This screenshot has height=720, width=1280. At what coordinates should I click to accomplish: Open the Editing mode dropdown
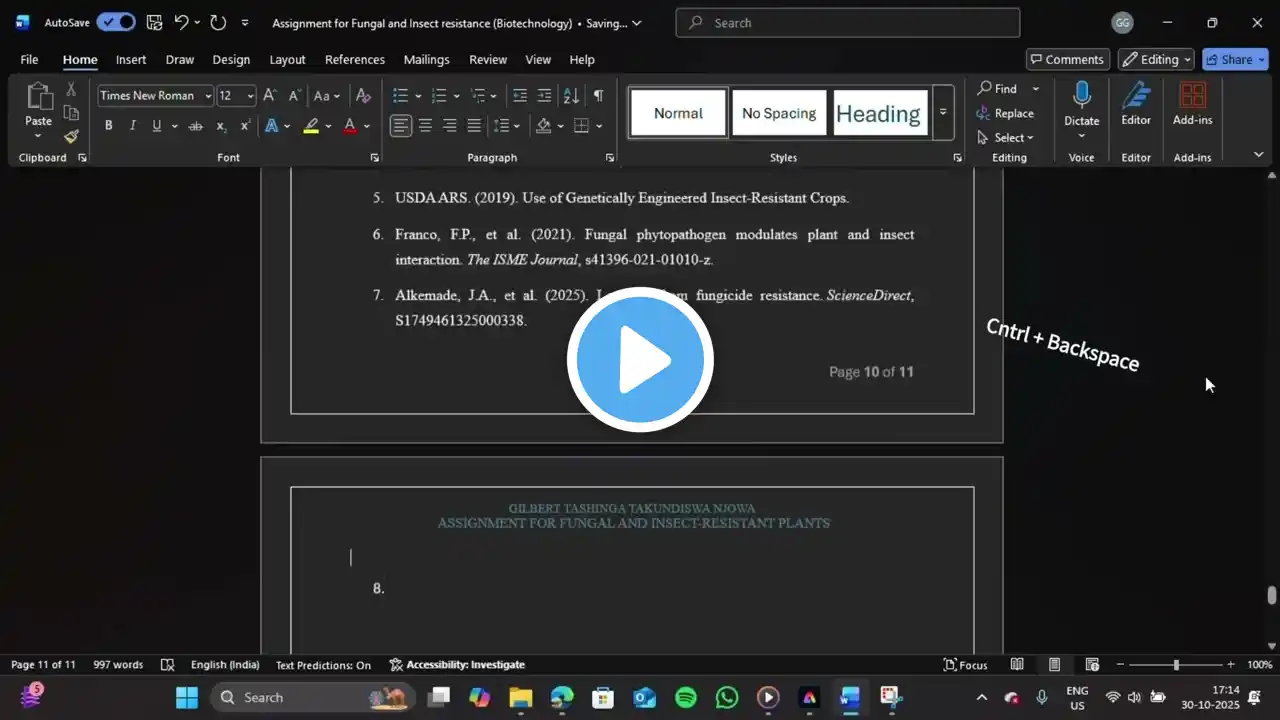[1156, 59]
